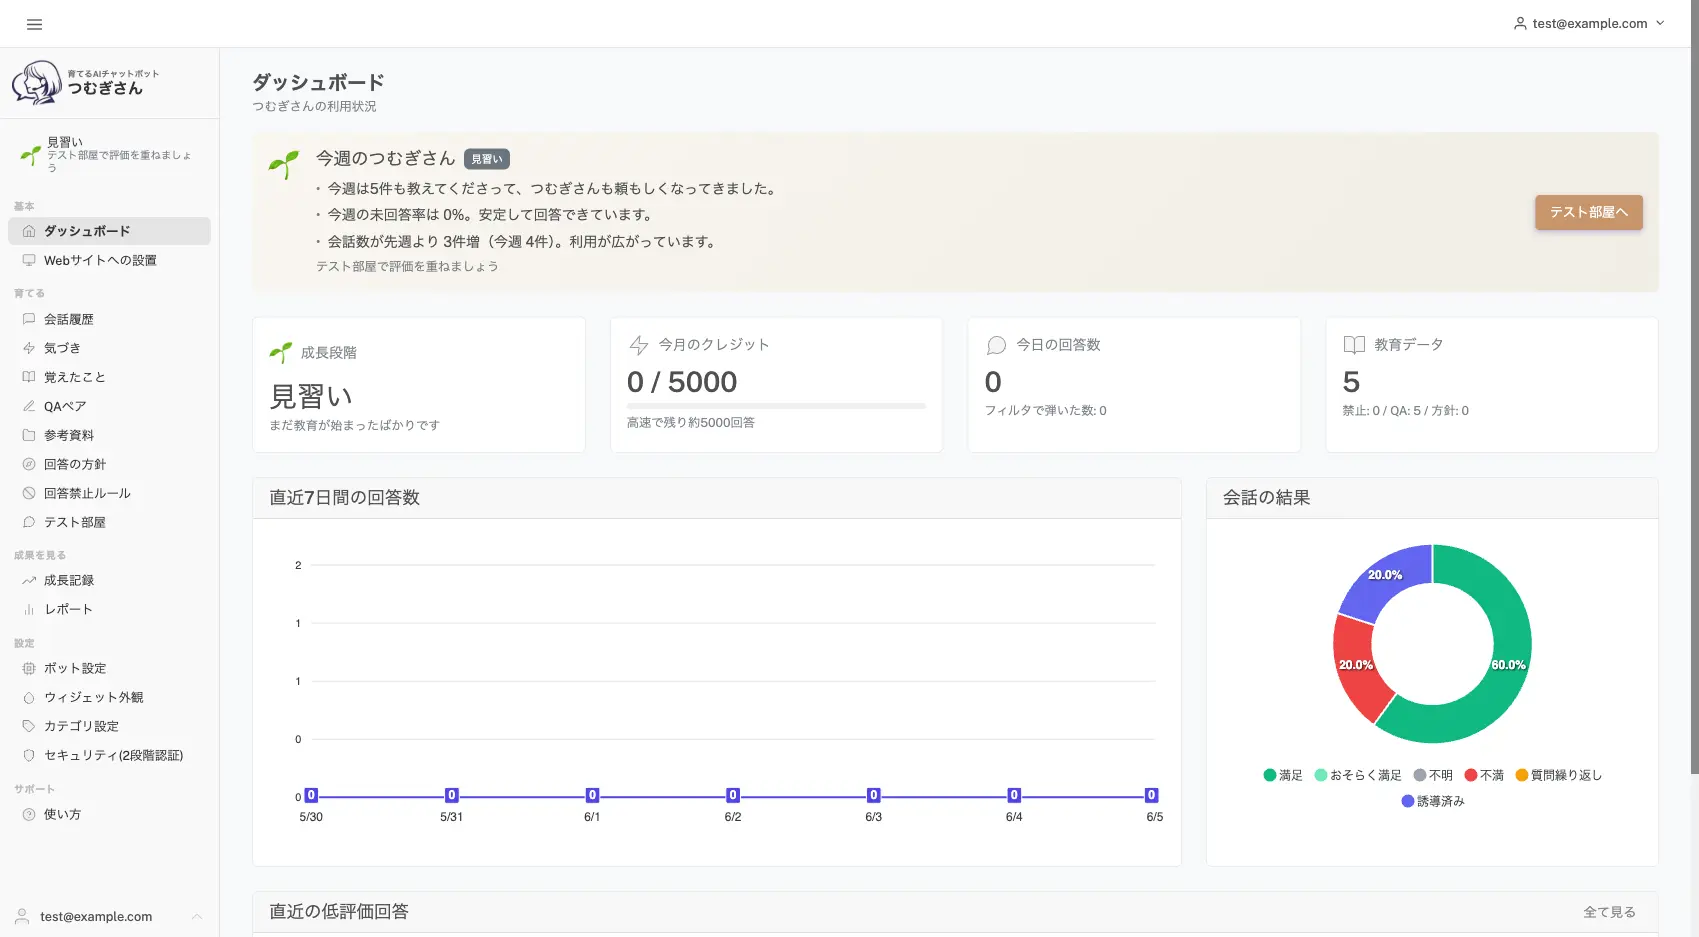
Task: Click the credit usage progress bar
Action: tap(776, 406)
